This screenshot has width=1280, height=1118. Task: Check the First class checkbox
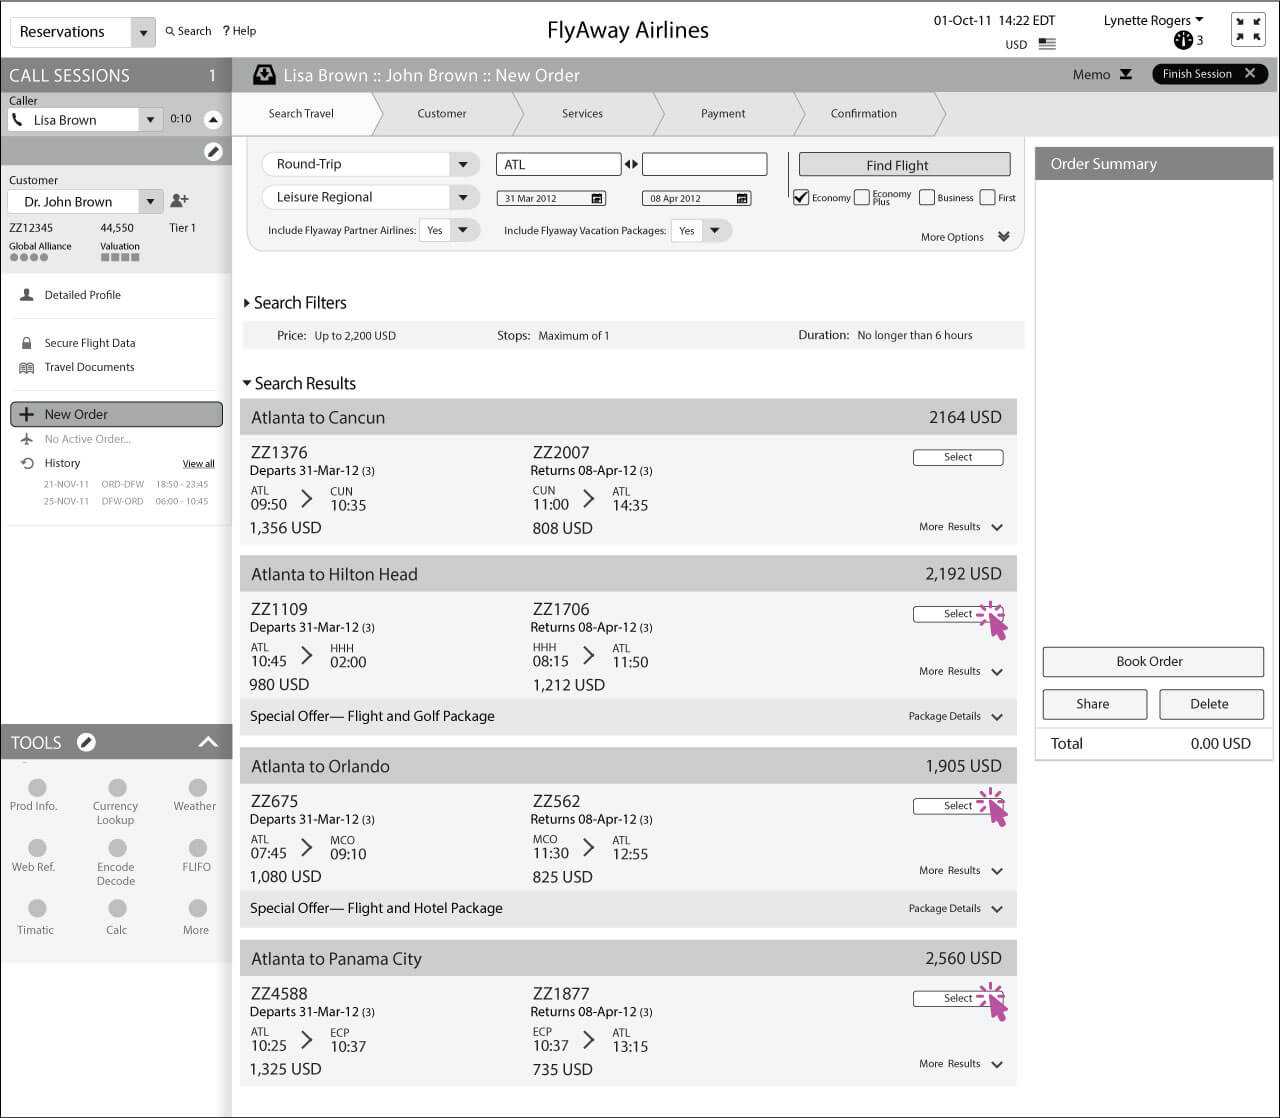tap(987, 198)
